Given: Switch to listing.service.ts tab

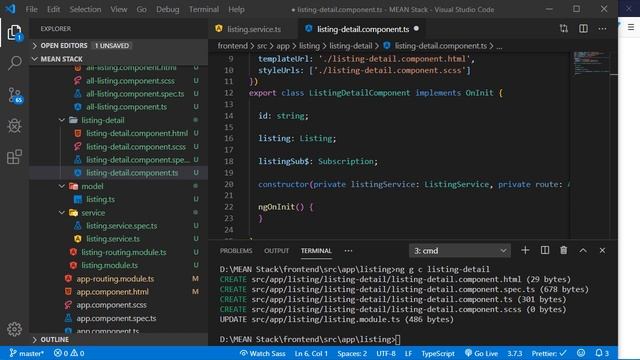Looking at the screenshot, I should click(253, 29).
